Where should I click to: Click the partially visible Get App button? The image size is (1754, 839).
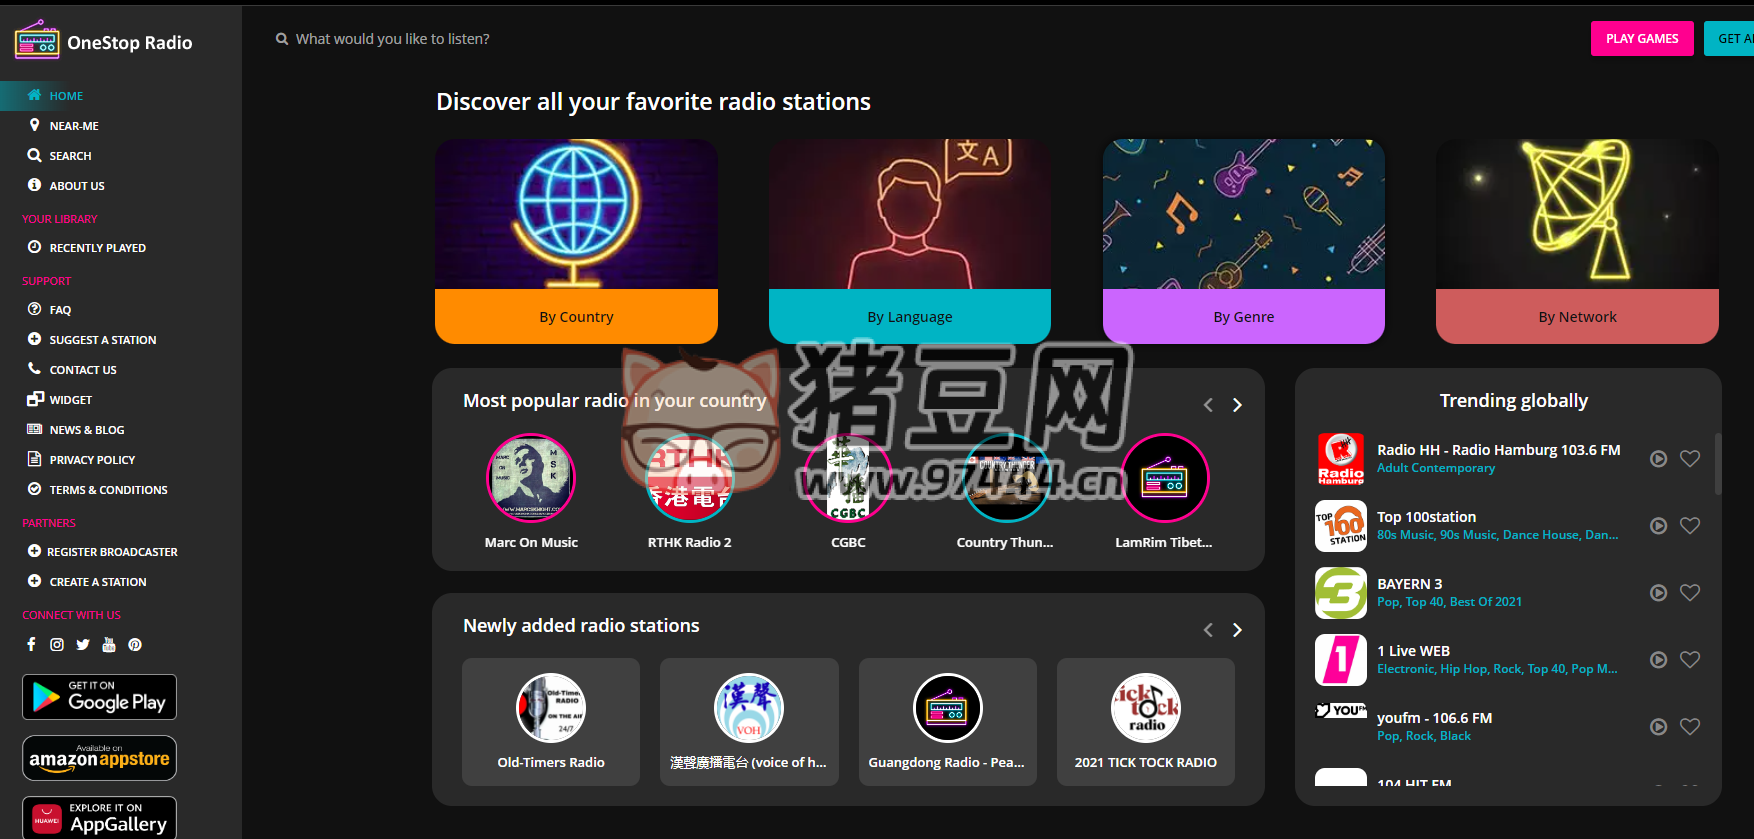(x=1729, y=39)
